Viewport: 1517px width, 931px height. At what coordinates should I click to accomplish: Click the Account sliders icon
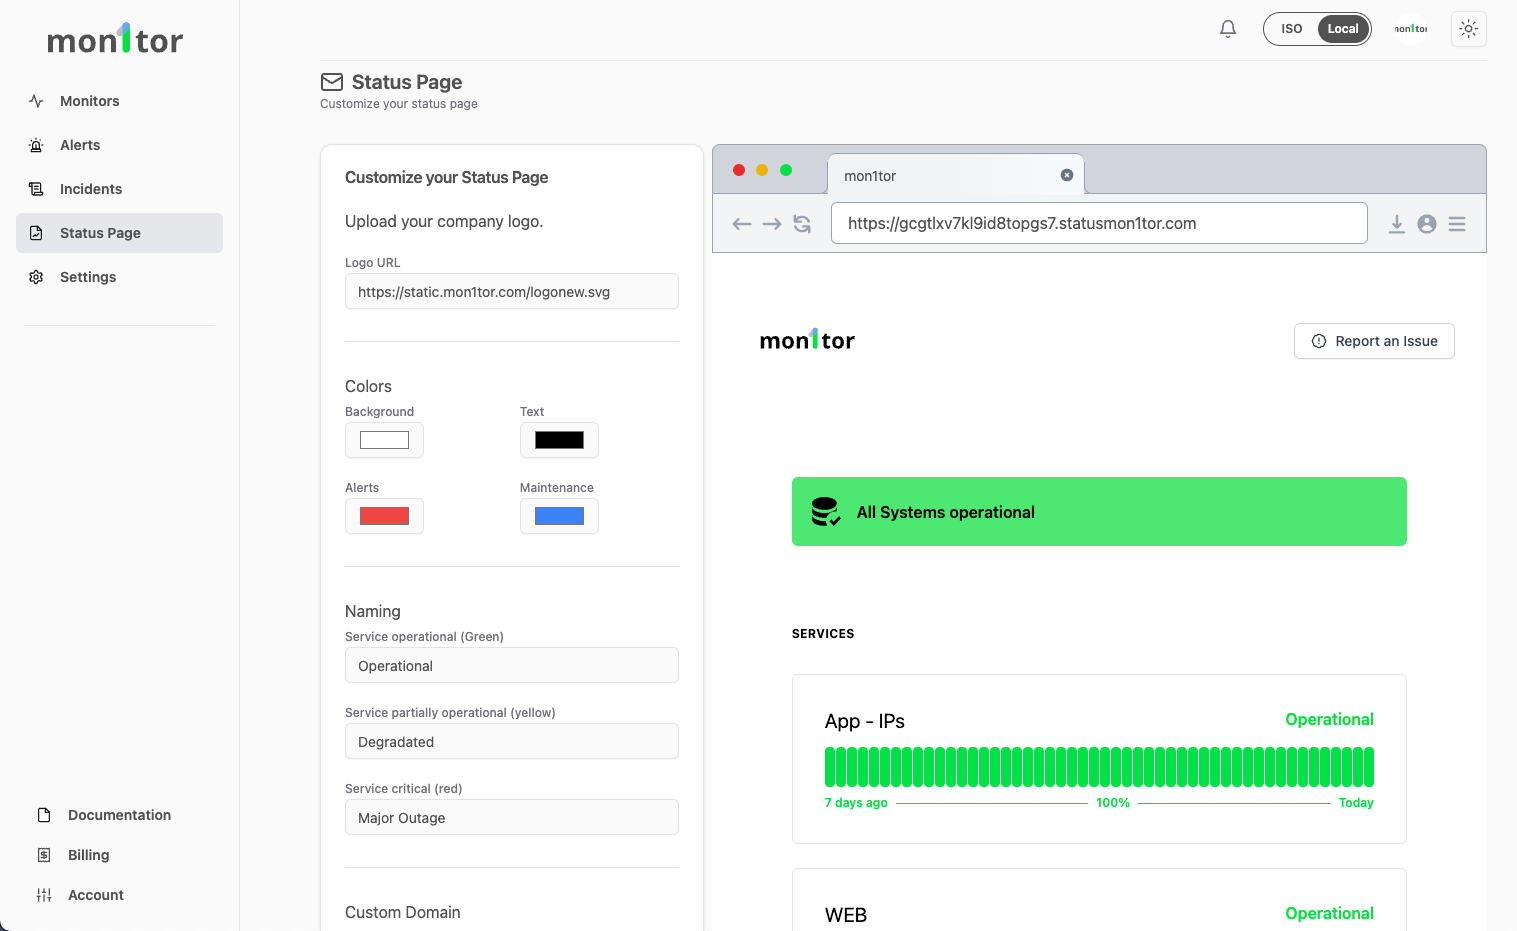point(44,895)
